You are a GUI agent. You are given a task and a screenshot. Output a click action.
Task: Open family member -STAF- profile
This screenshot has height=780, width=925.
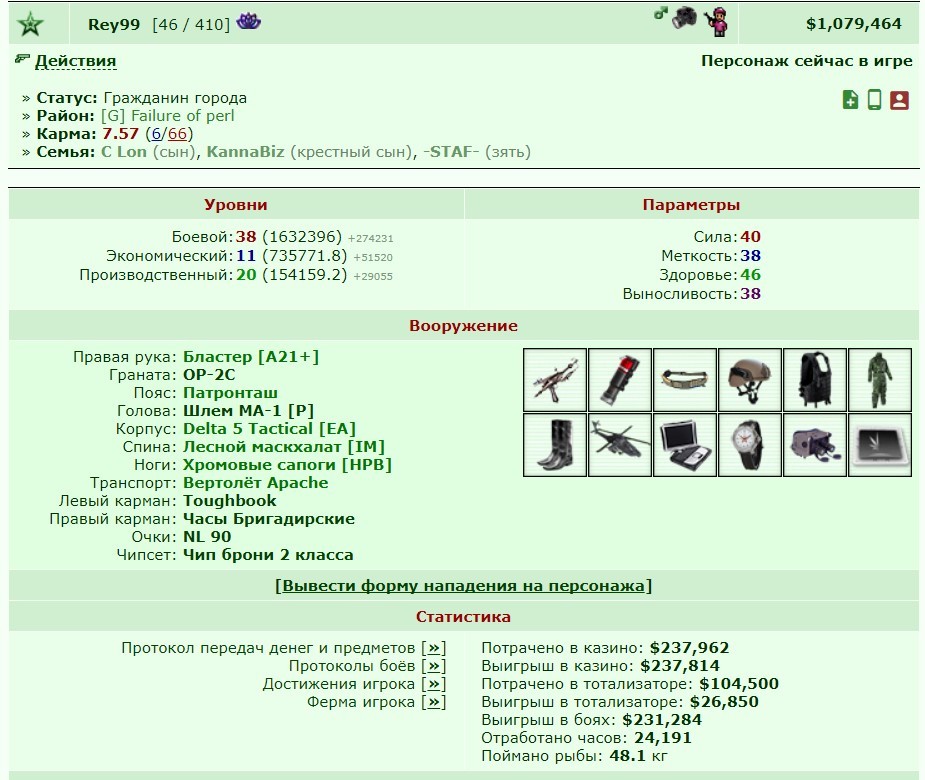coord(451,152)
